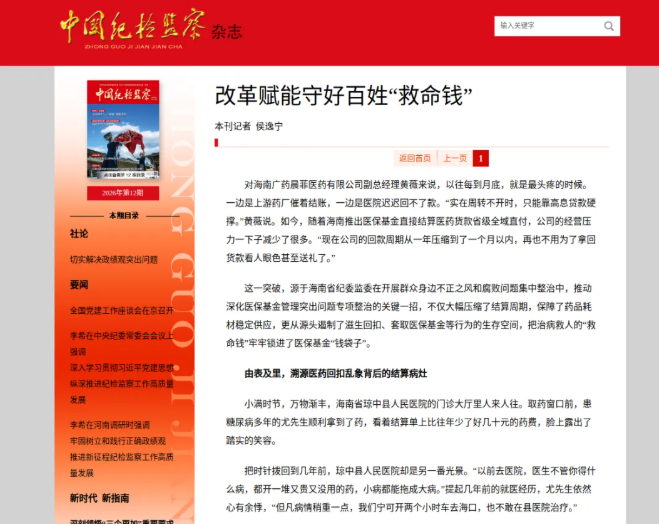Select the 社论 section heading
The image size is (659, 524).
(x=79, y=234)
